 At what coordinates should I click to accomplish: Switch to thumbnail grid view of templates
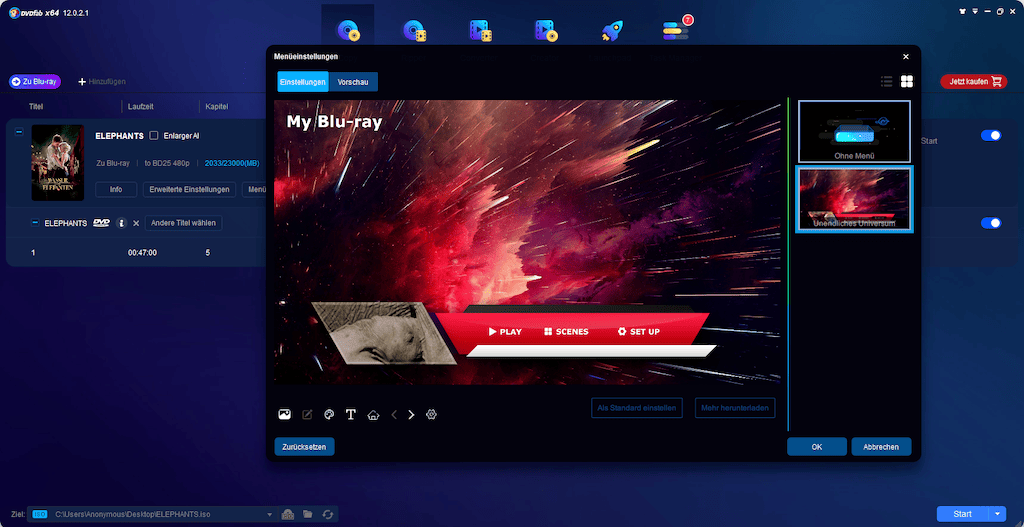(x=907, y=82)
